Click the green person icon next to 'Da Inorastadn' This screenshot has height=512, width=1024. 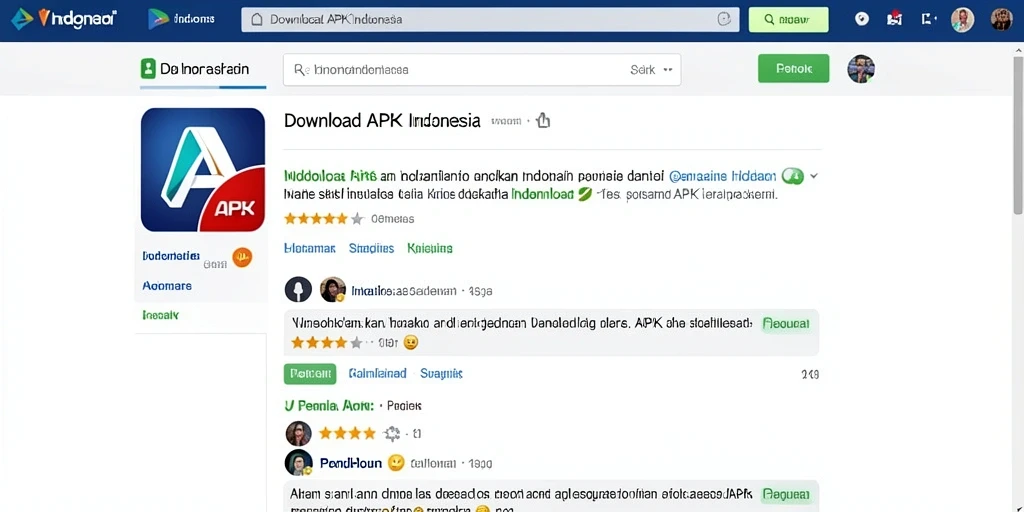pos(148,69)
